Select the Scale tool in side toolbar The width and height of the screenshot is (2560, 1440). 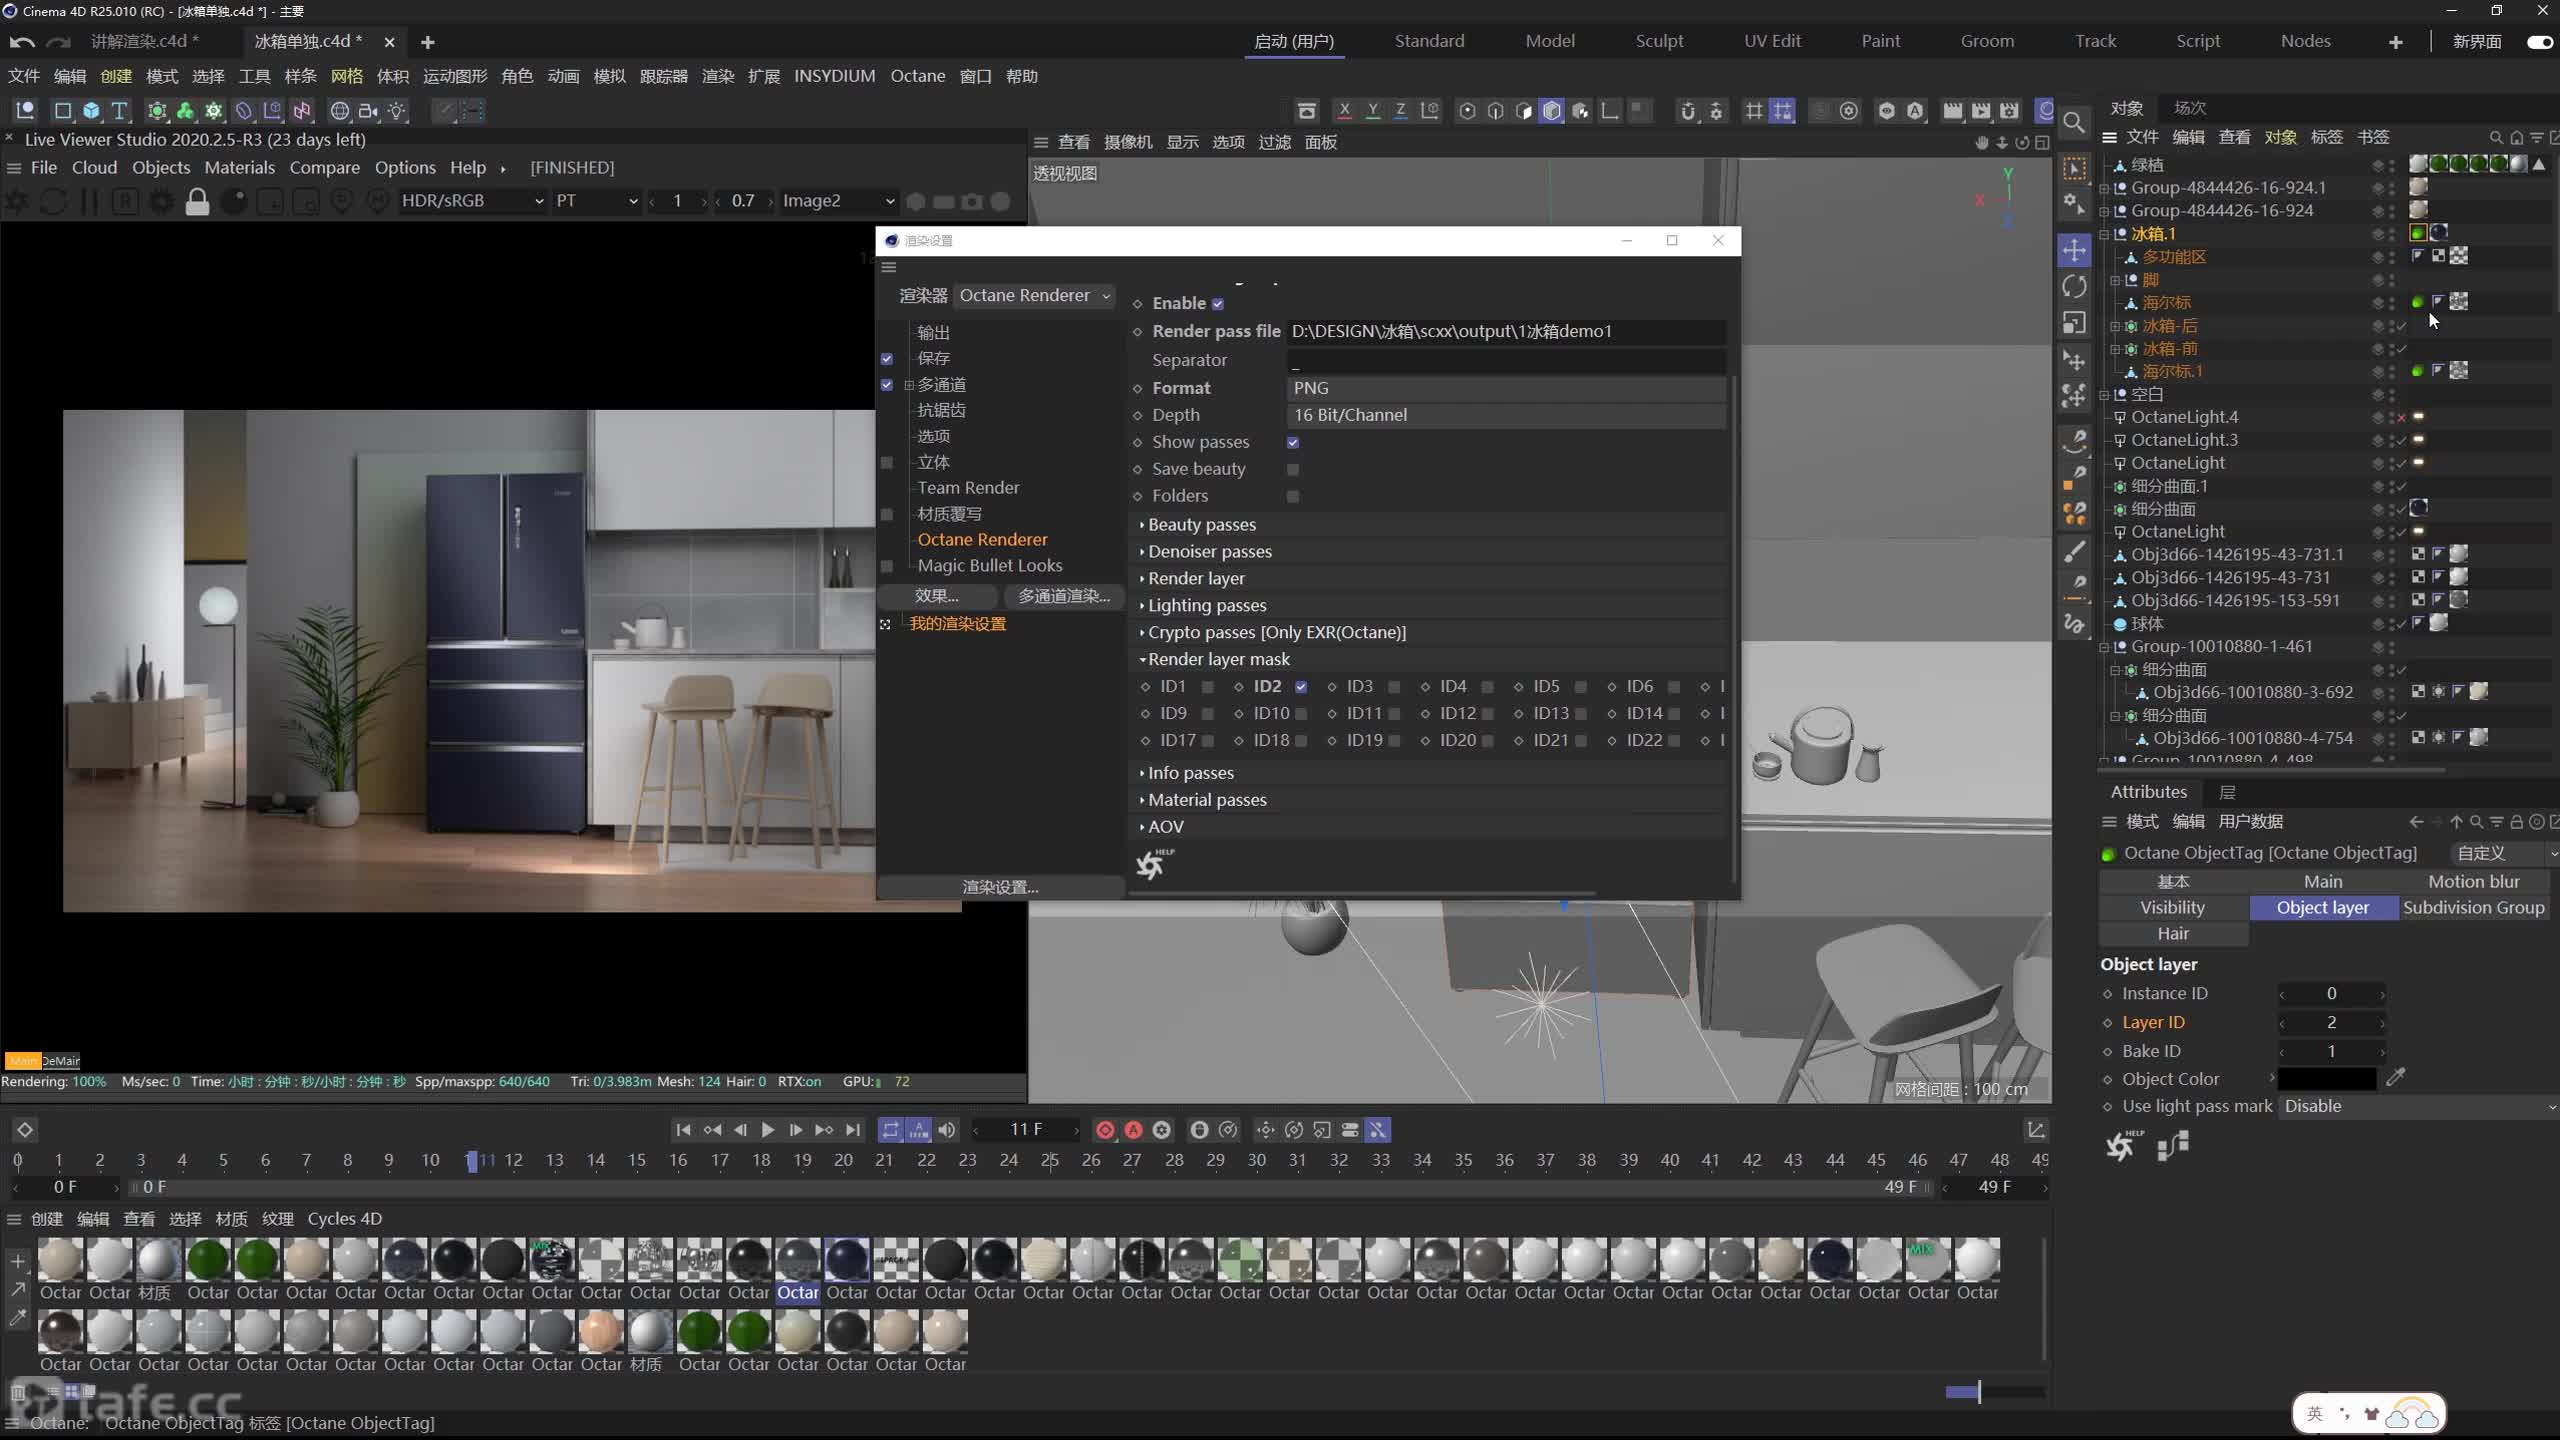coord(2074,322)
